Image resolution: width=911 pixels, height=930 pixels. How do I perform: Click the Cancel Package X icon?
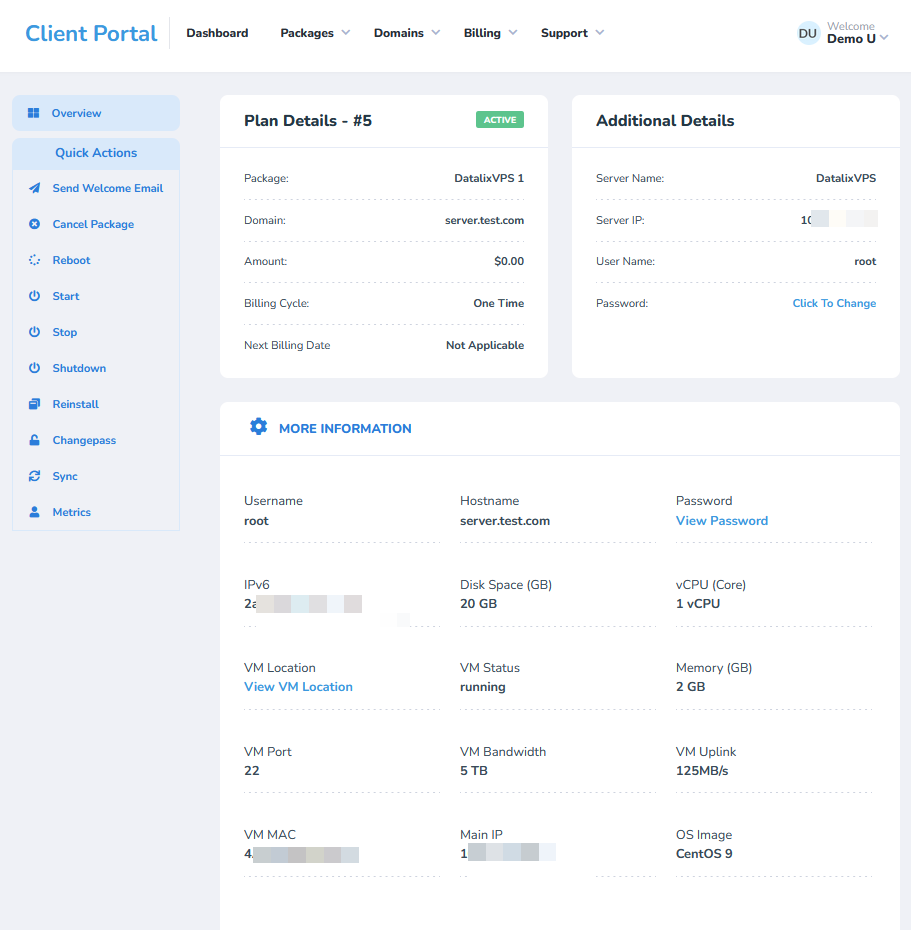click(x=34, y=224)
